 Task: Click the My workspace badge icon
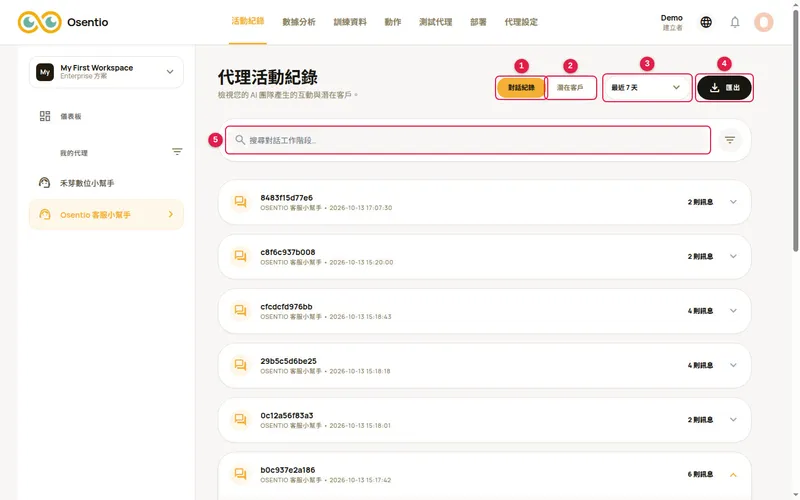pos(45,72)
